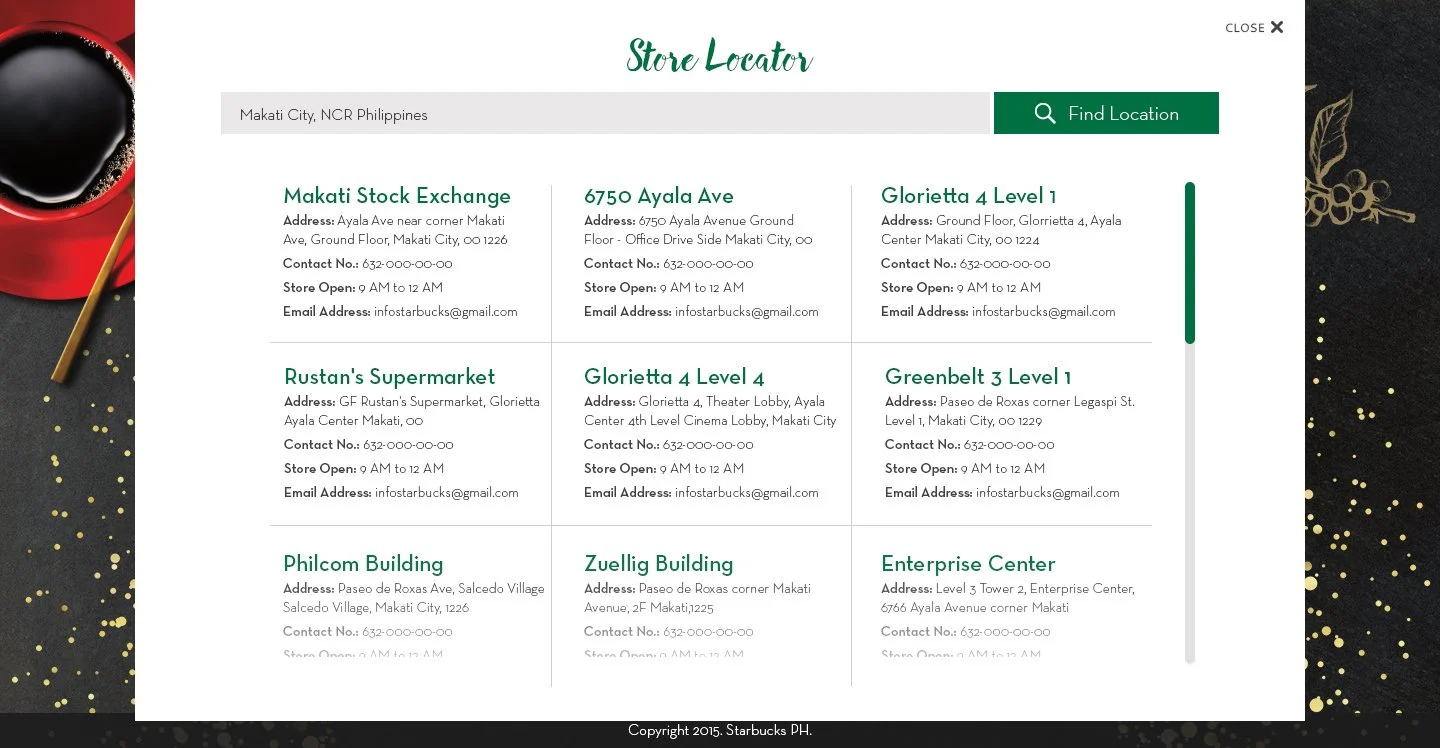Click Makati Stock Exchange contact number
Image resolution: width=1440 pixels, height=748 pixels.
tap(368, 264)
